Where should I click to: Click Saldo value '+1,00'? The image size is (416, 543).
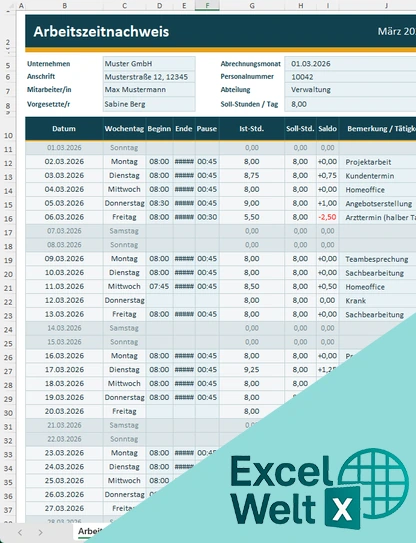coord(327,203)
